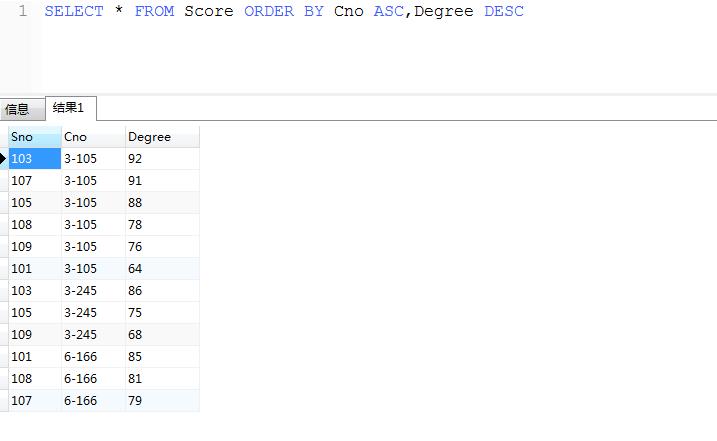The image size is (717, 441).
Task: Select the 结果1 tab
Action: click(71, 108)
